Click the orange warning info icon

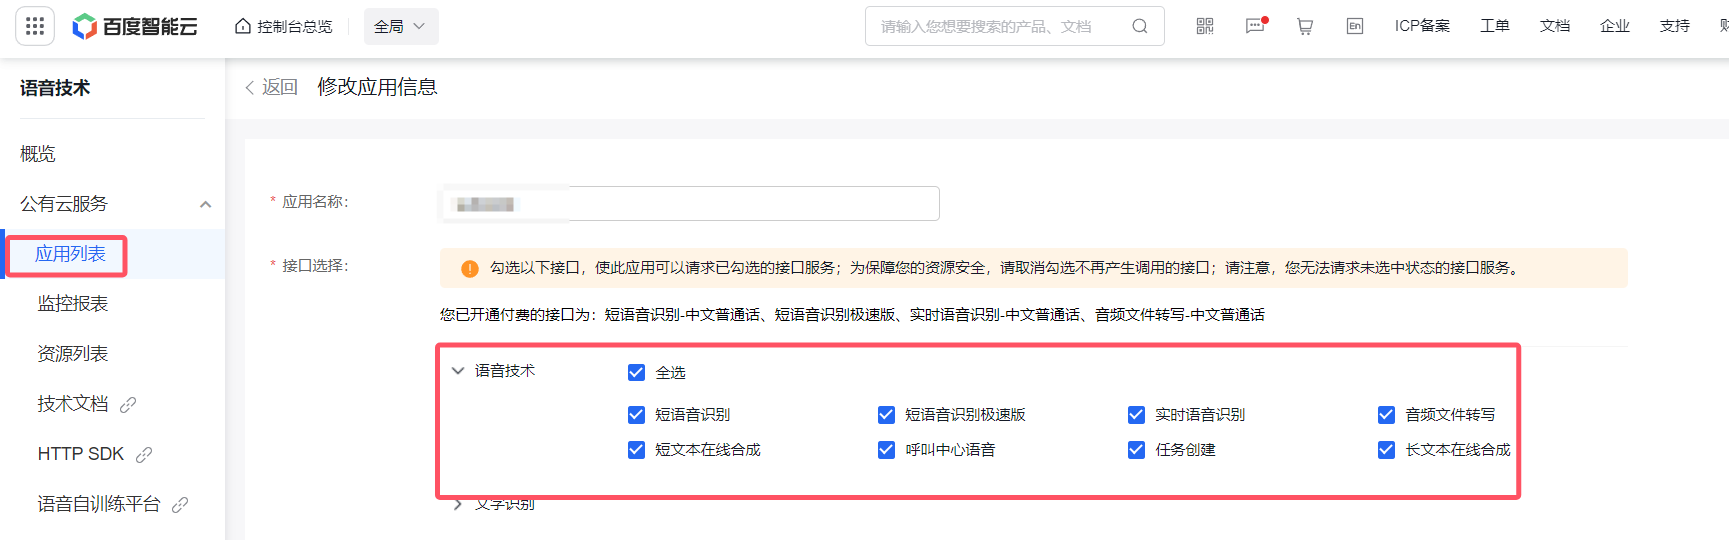(x=469, y=268)
